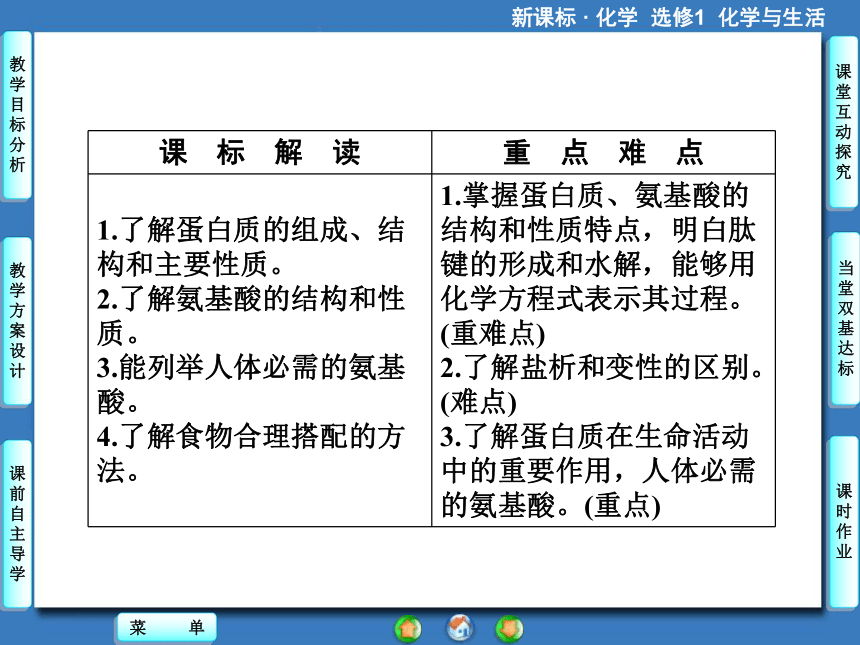
Task: Switch to 教学目标分析 side tab
Action: click(x=18, y=114)
